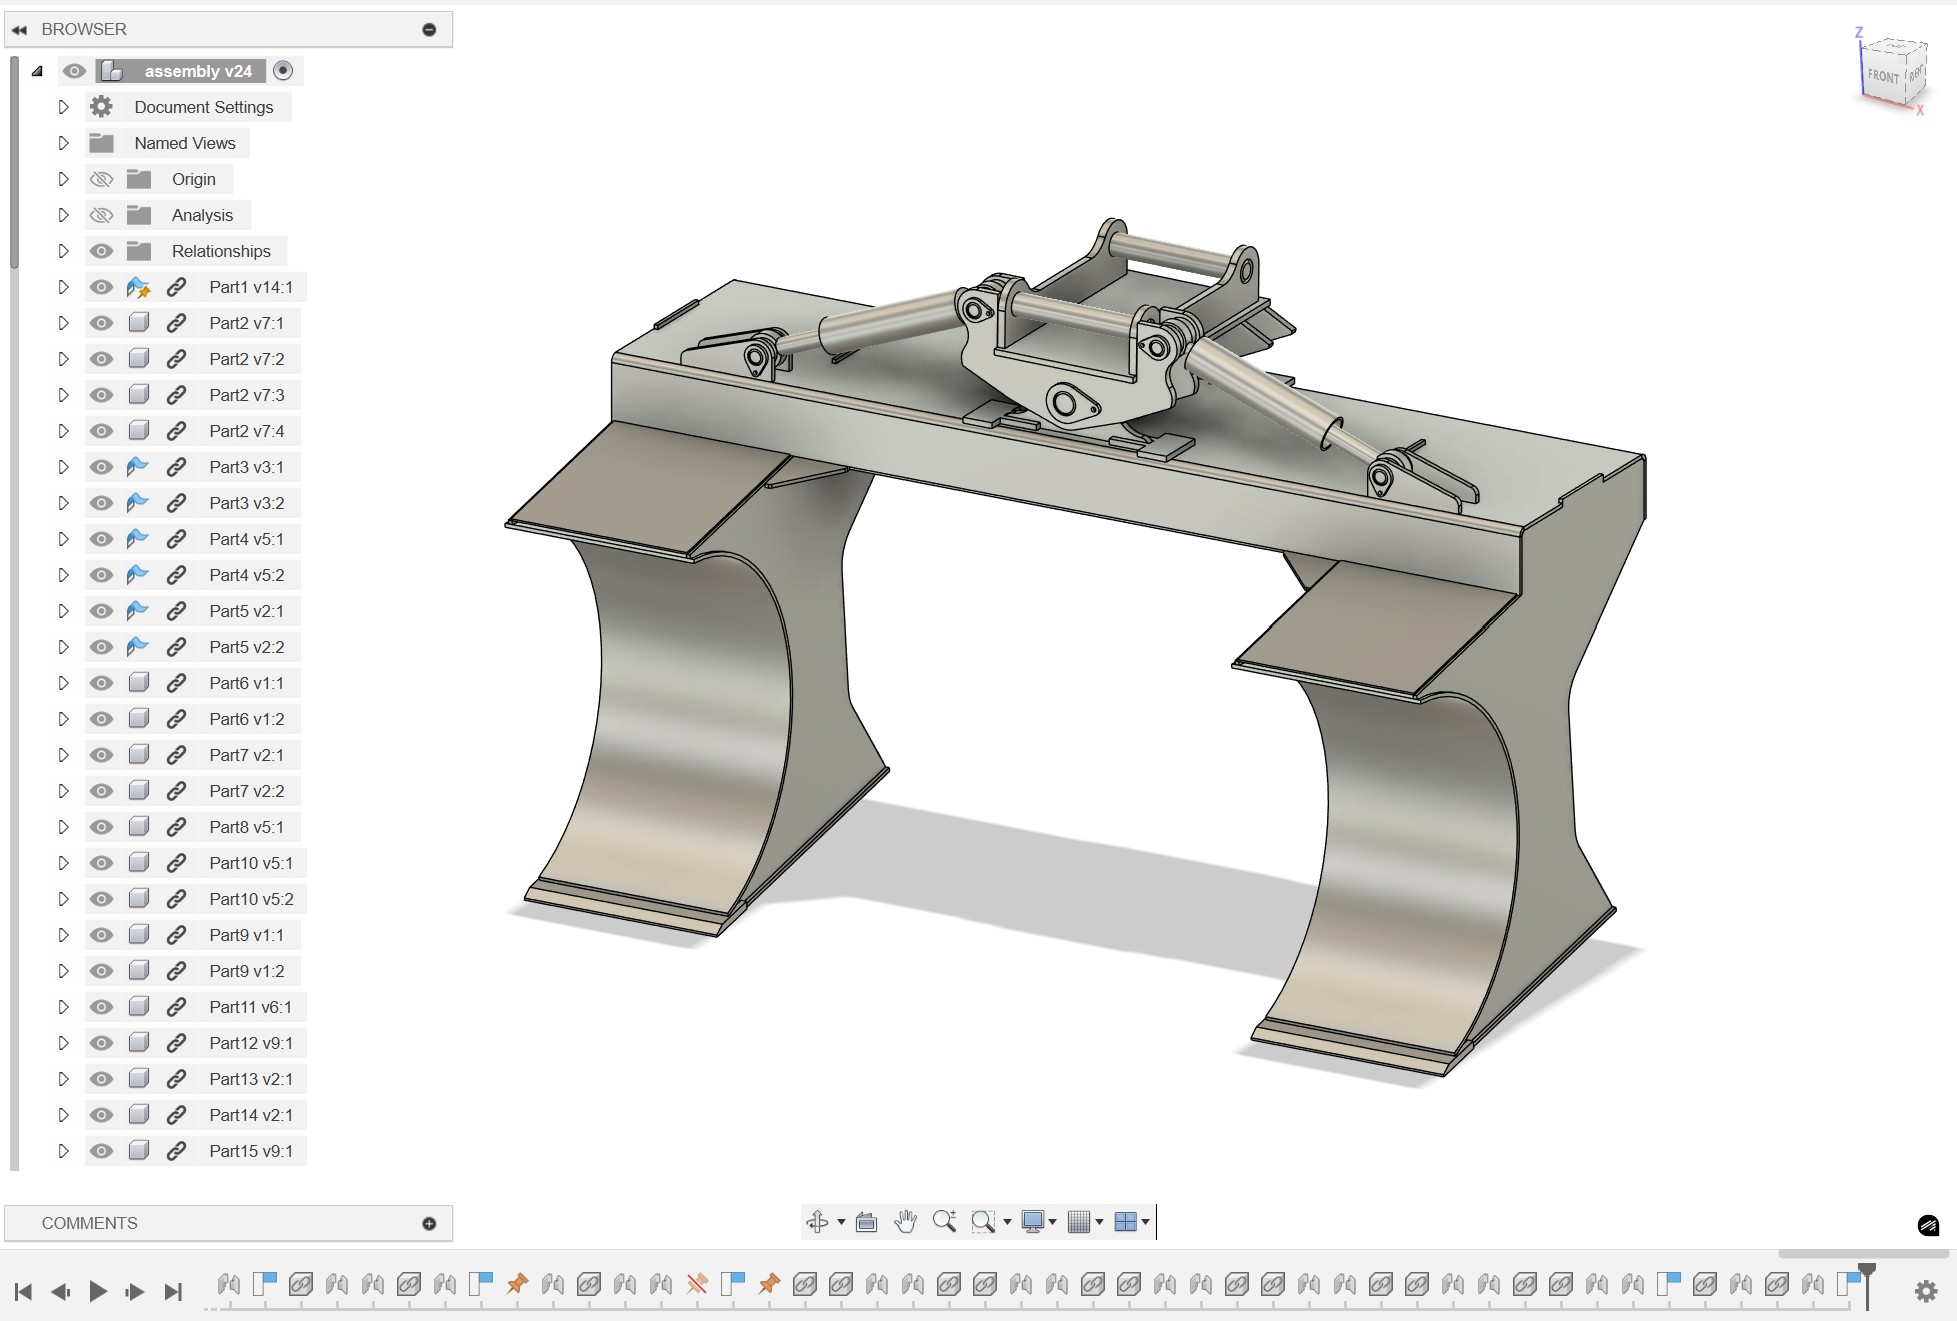Expand the Document Settings node
The image size is (1957, 1321).
tap(63, 107)
